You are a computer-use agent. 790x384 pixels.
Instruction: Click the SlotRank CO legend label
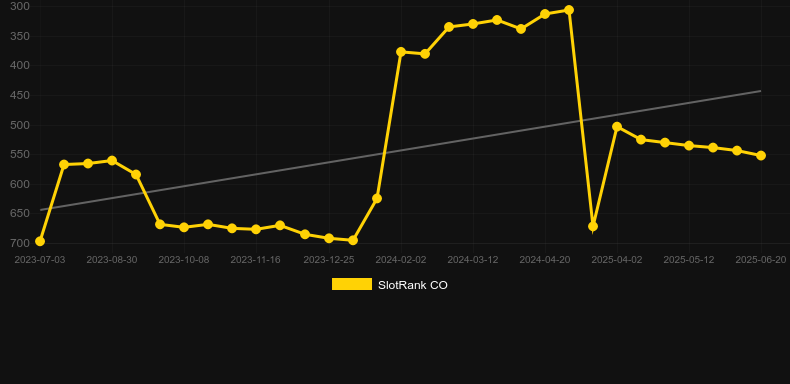(413, 285)
